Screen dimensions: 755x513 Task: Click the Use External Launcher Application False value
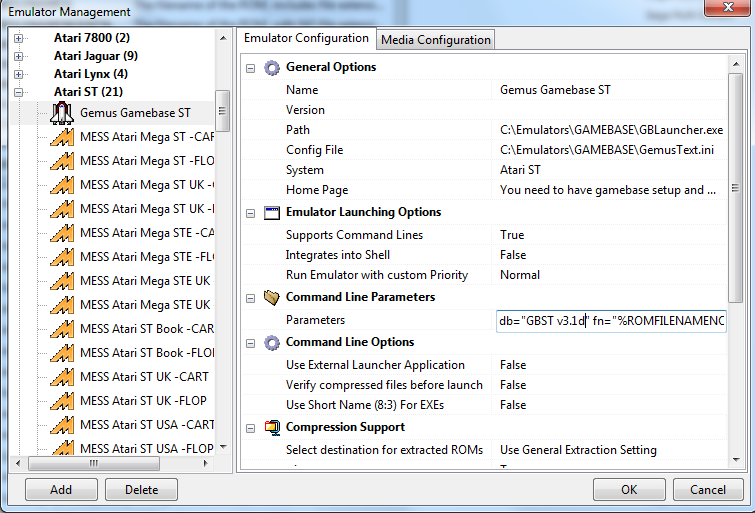click(513, 365)
